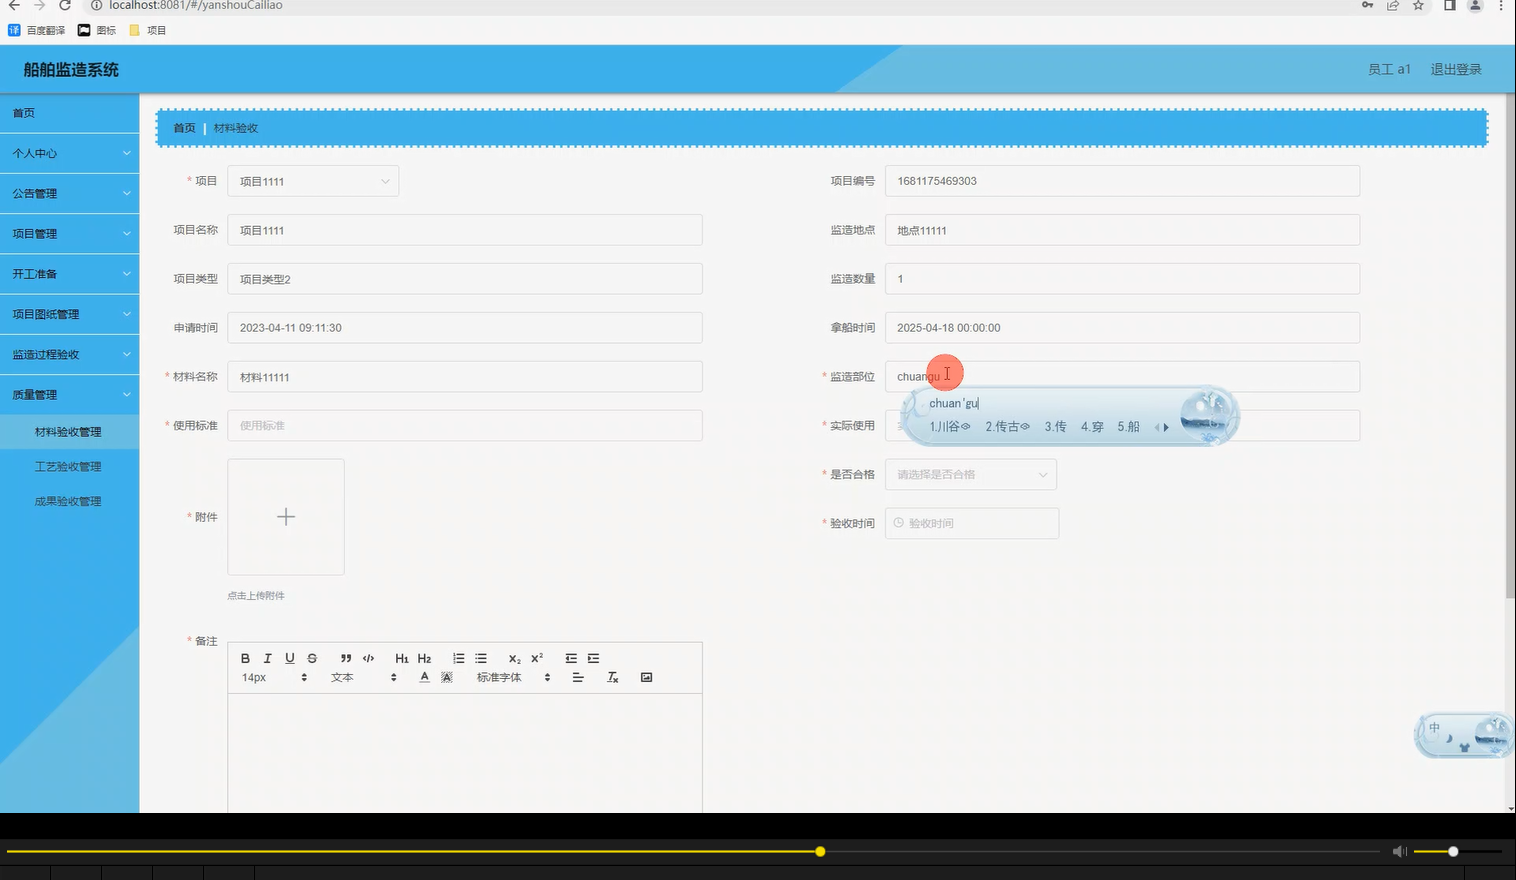Open the 文本 heading style dropdown
Viewport: 1516px width, 880px height.
pos(364,677)
